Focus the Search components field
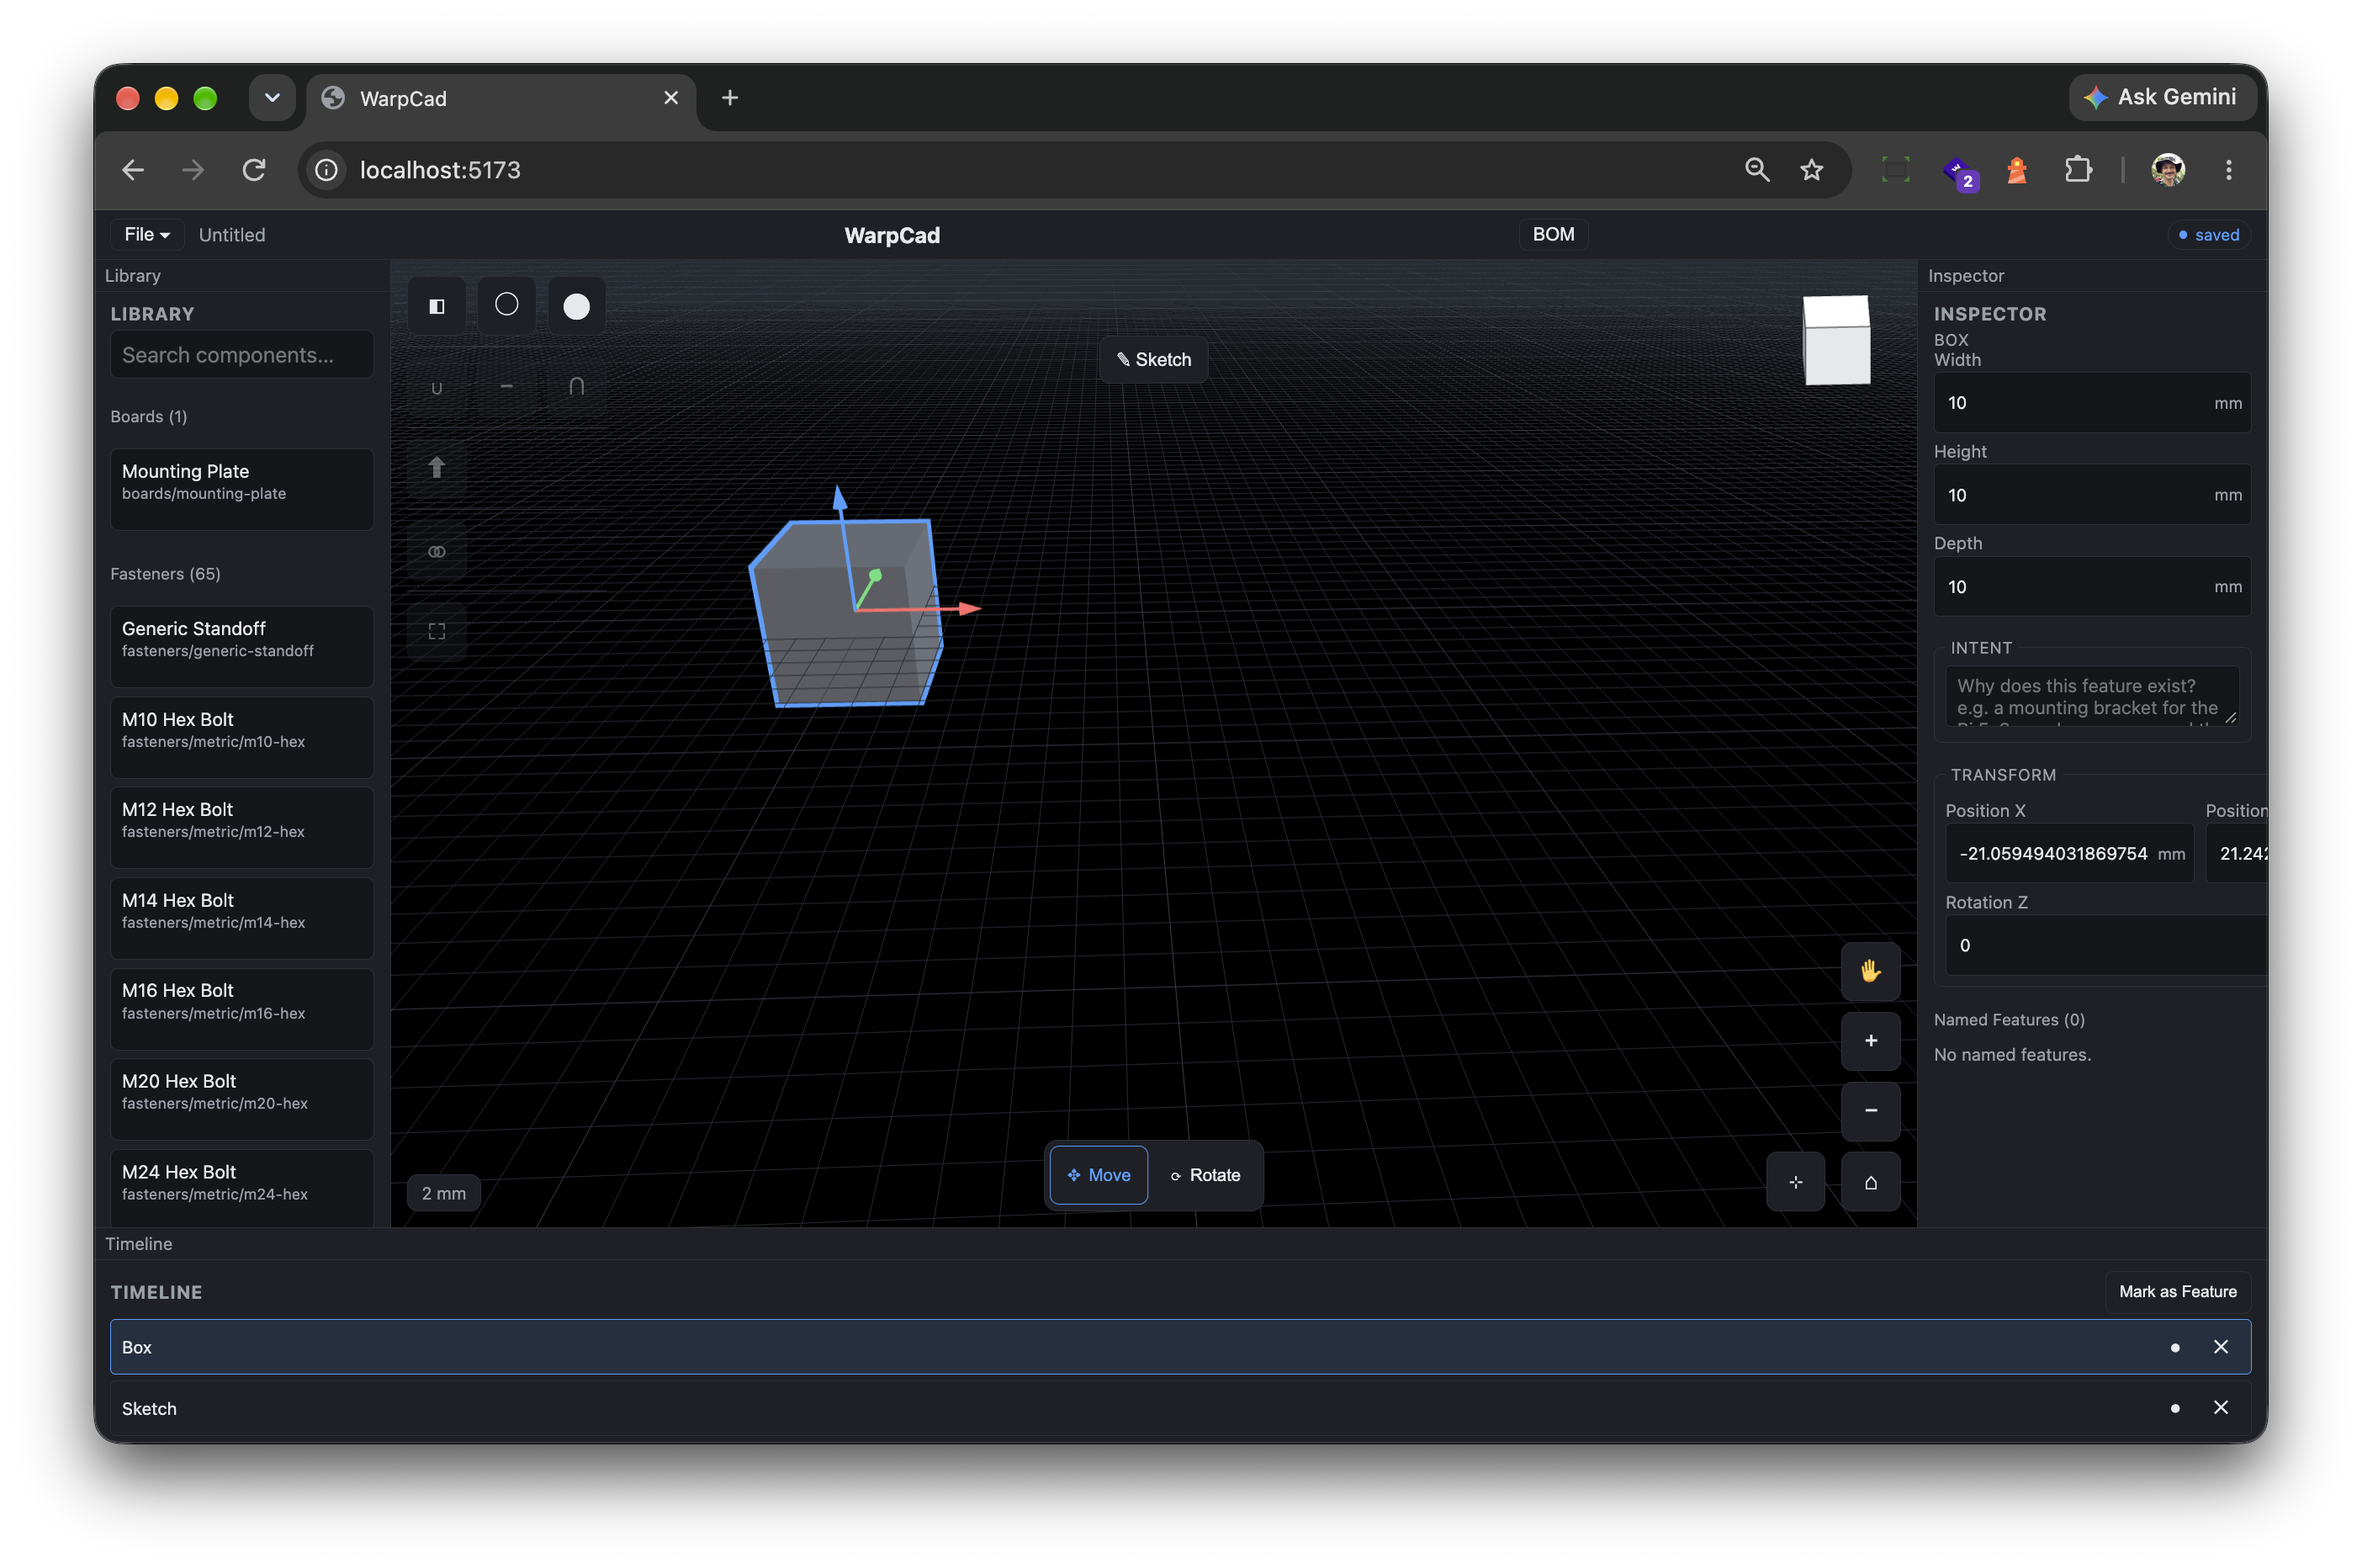 click(242, 355)
